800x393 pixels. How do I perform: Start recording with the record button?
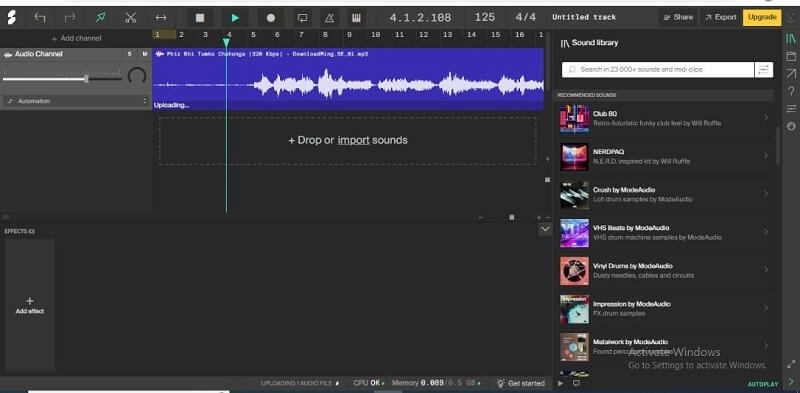pyautogui.click(x=270, y=18)
